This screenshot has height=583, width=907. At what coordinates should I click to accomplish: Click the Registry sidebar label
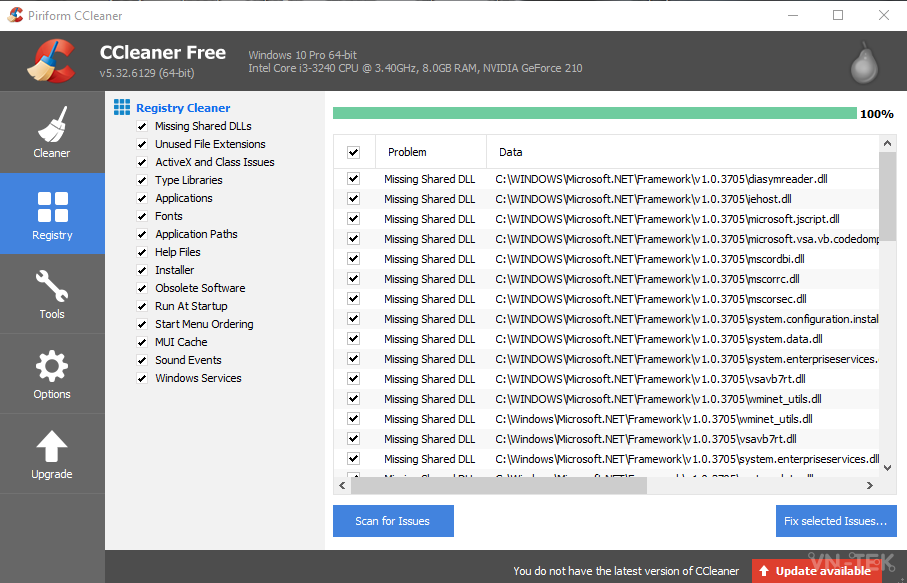coord(52,235)
